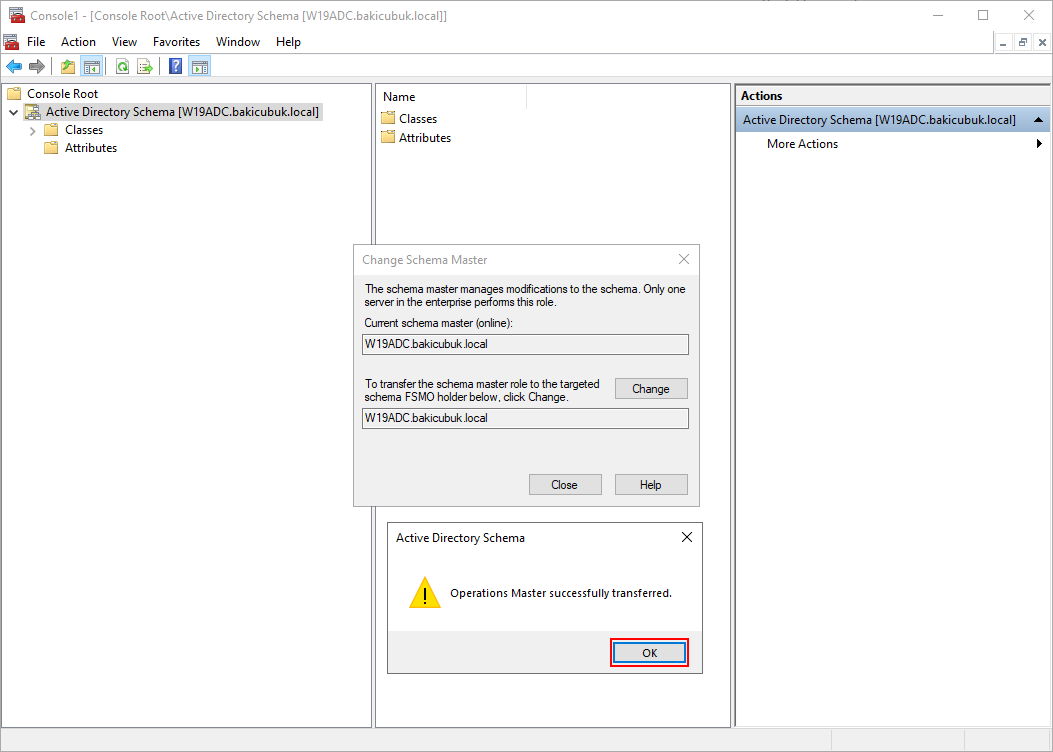Restore down the inner MDI console window

pos(1023,42)
